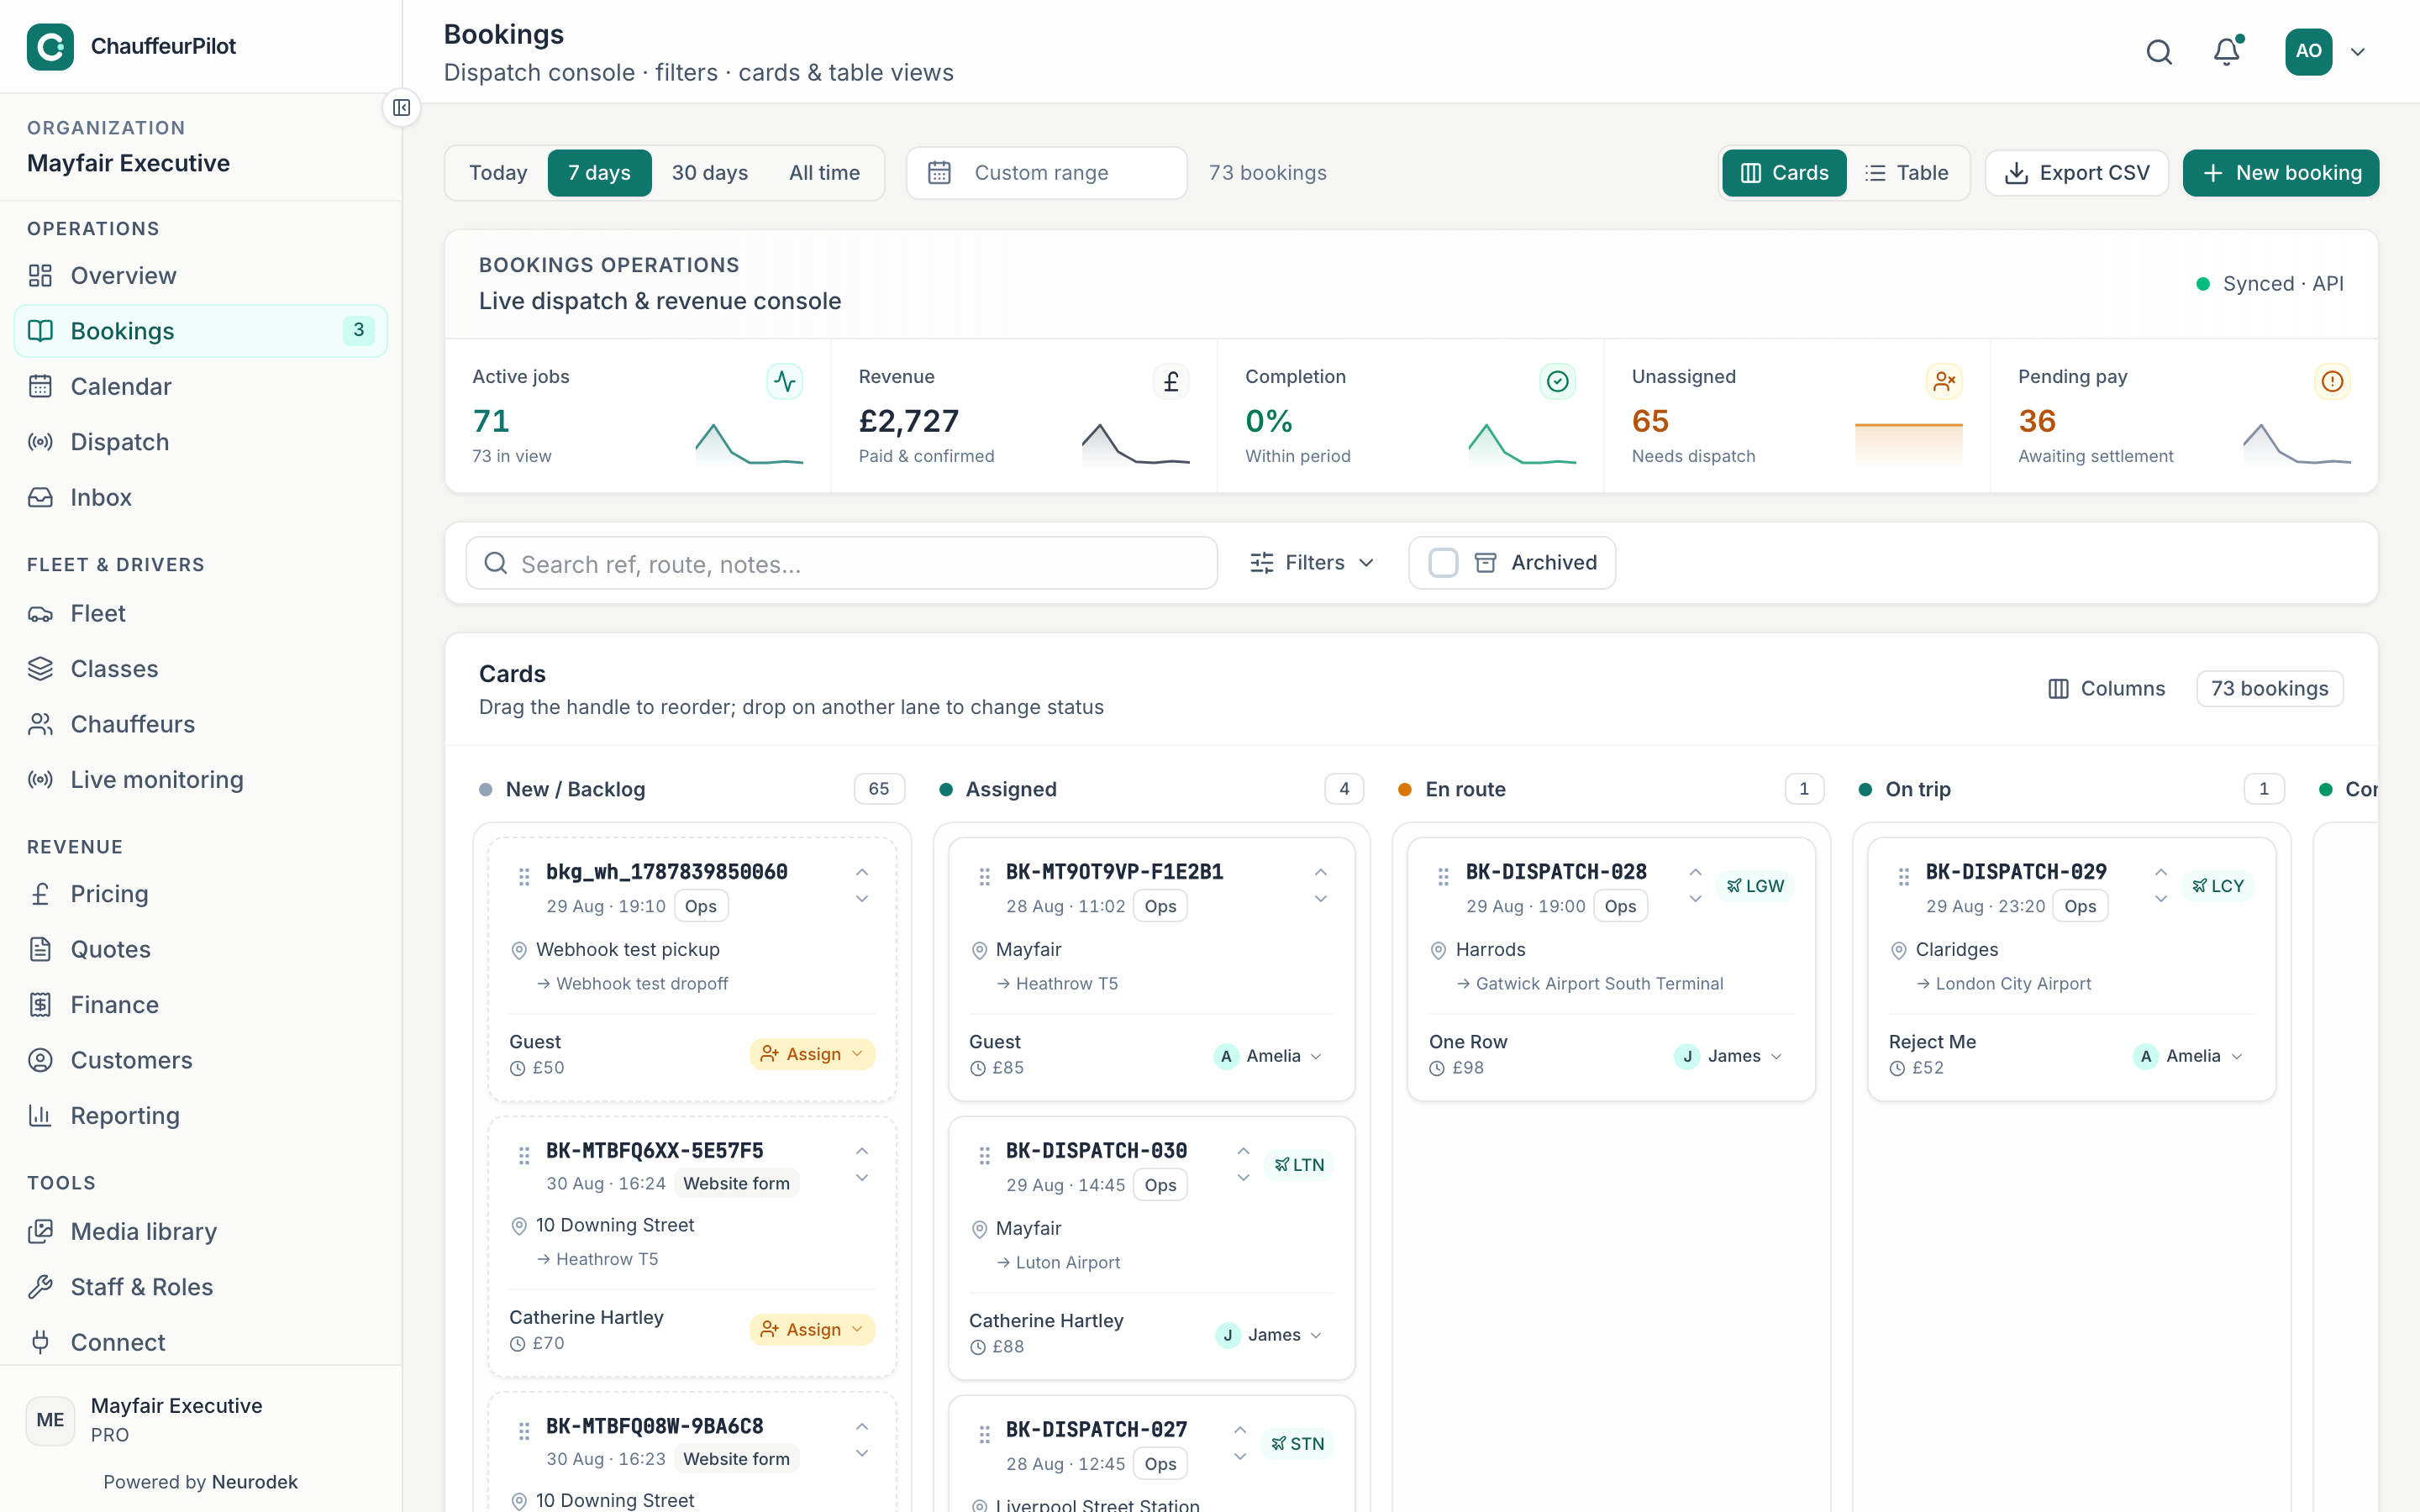The image size is (2420, 1512).
Task: Select the 30 days range
Action: click(710, 173)
